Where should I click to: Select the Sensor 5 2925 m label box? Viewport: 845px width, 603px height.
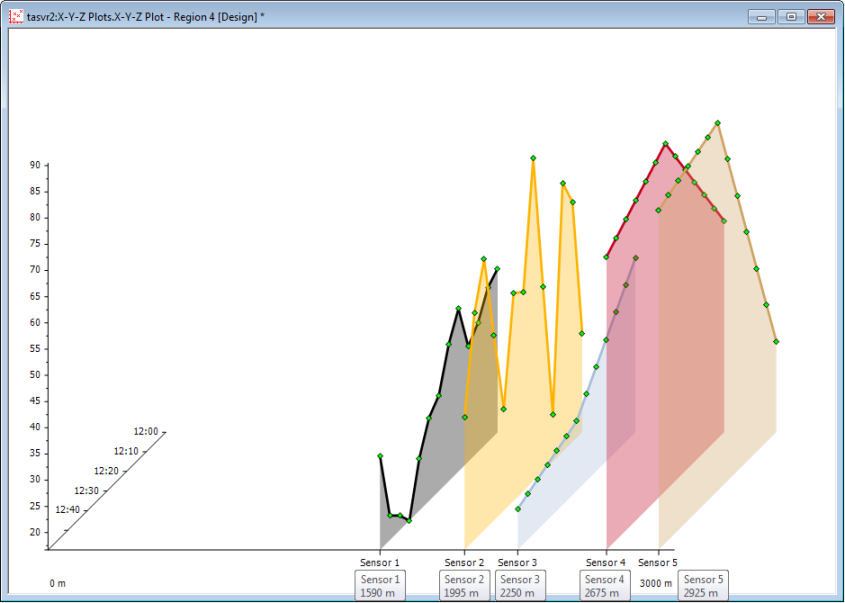pos(703,587)
